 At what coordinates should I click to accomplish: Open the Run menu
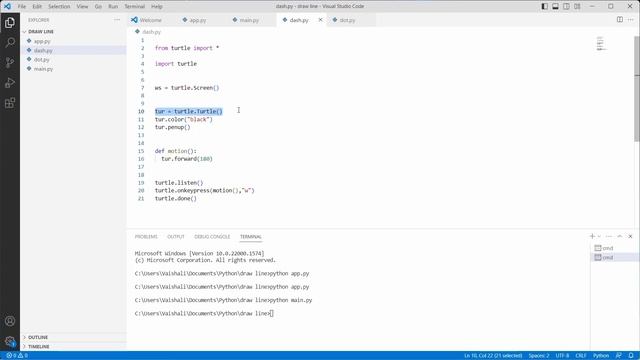coord(113,7)
